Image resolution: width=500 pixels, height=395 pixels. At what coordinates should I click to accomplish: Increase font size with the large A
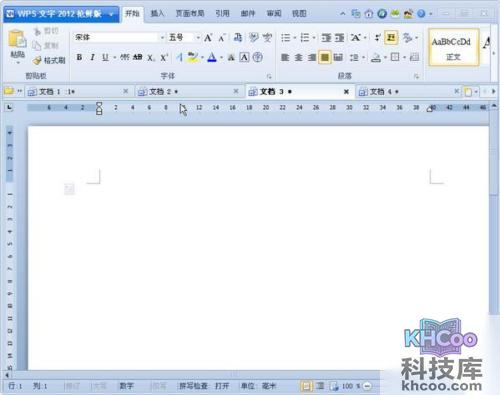pos(208,38)
